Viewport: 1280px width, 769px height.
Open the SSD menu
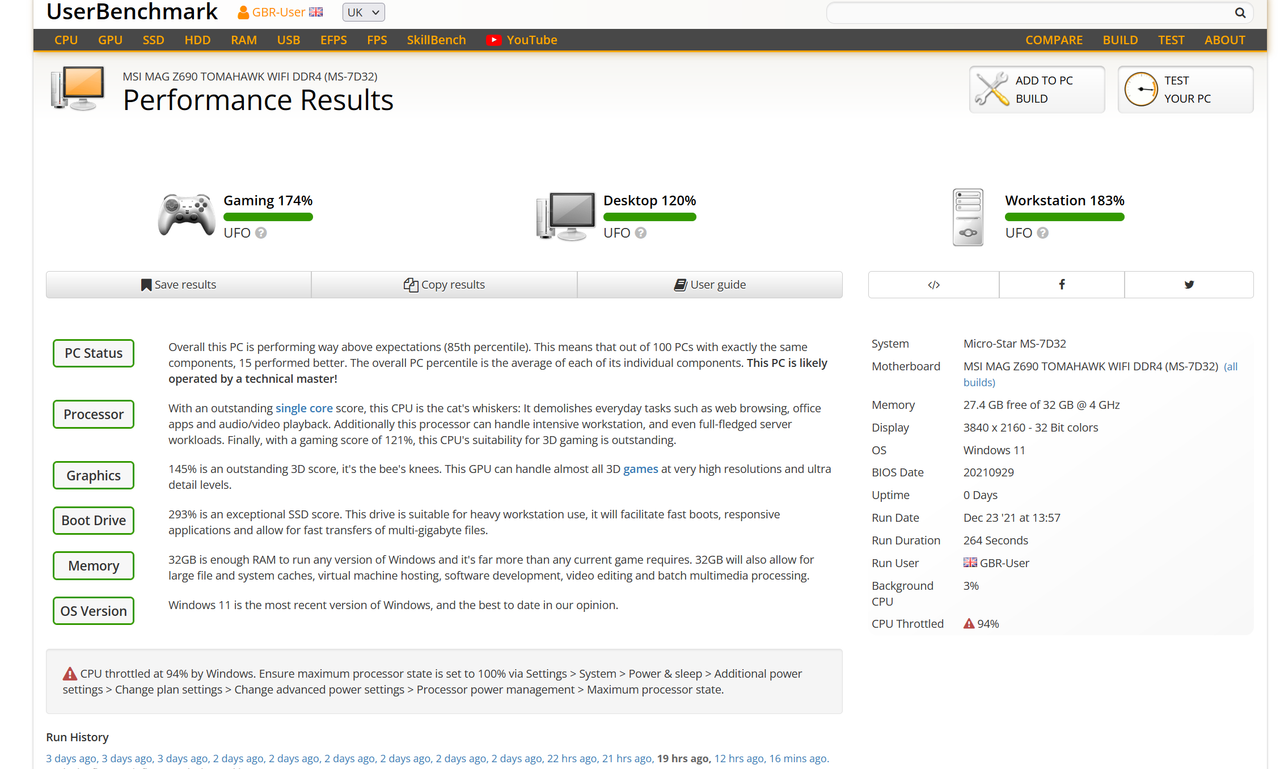pyautogui.click(x=153, y=40)
